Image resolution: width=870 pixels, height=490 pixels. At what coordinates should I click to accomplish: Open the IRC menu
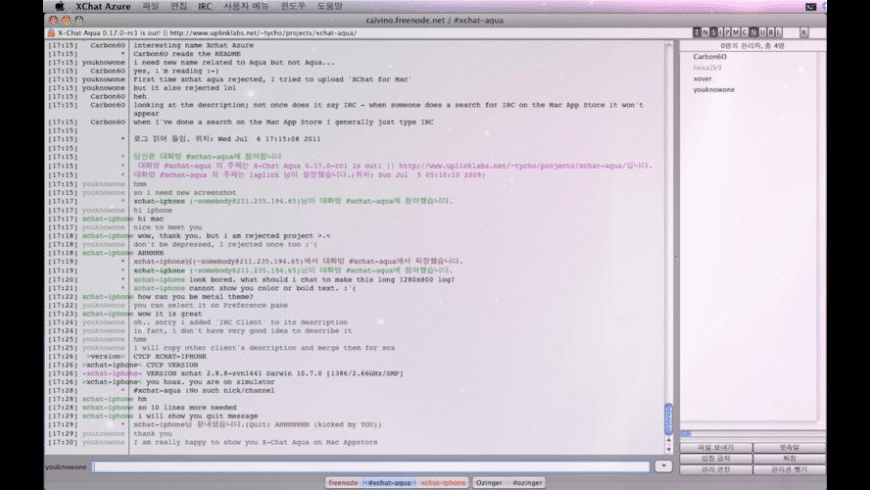pyautogui.click(x=205, y=7)
